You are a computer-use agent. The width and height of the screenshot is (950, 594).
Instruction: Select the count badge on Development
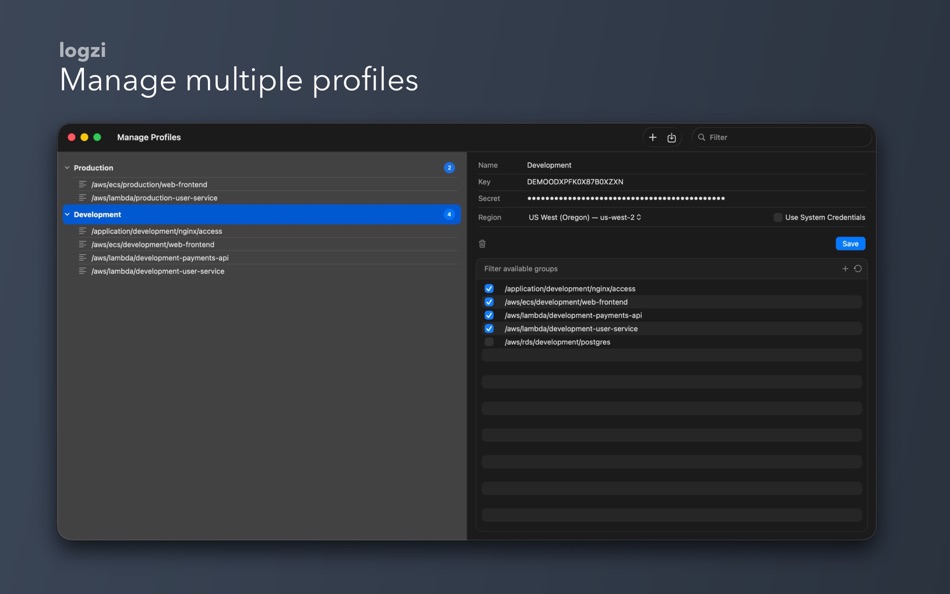tap(448, 213)
